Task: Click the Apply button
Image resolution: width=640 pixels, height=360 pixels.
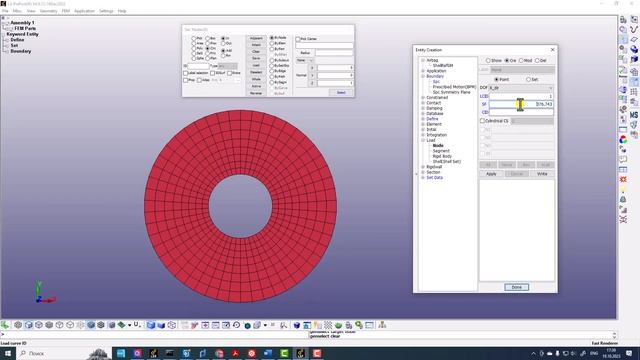Action: click(491, 174)
